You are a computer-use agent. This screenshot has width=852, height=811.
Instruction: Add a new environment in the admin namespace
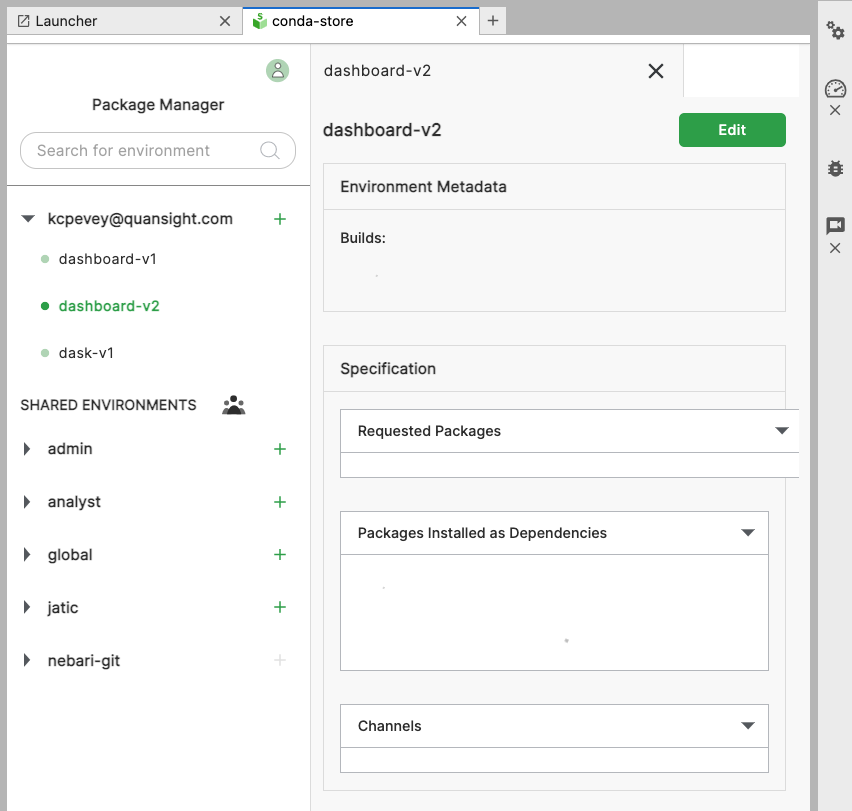click(x=279, y=448)
